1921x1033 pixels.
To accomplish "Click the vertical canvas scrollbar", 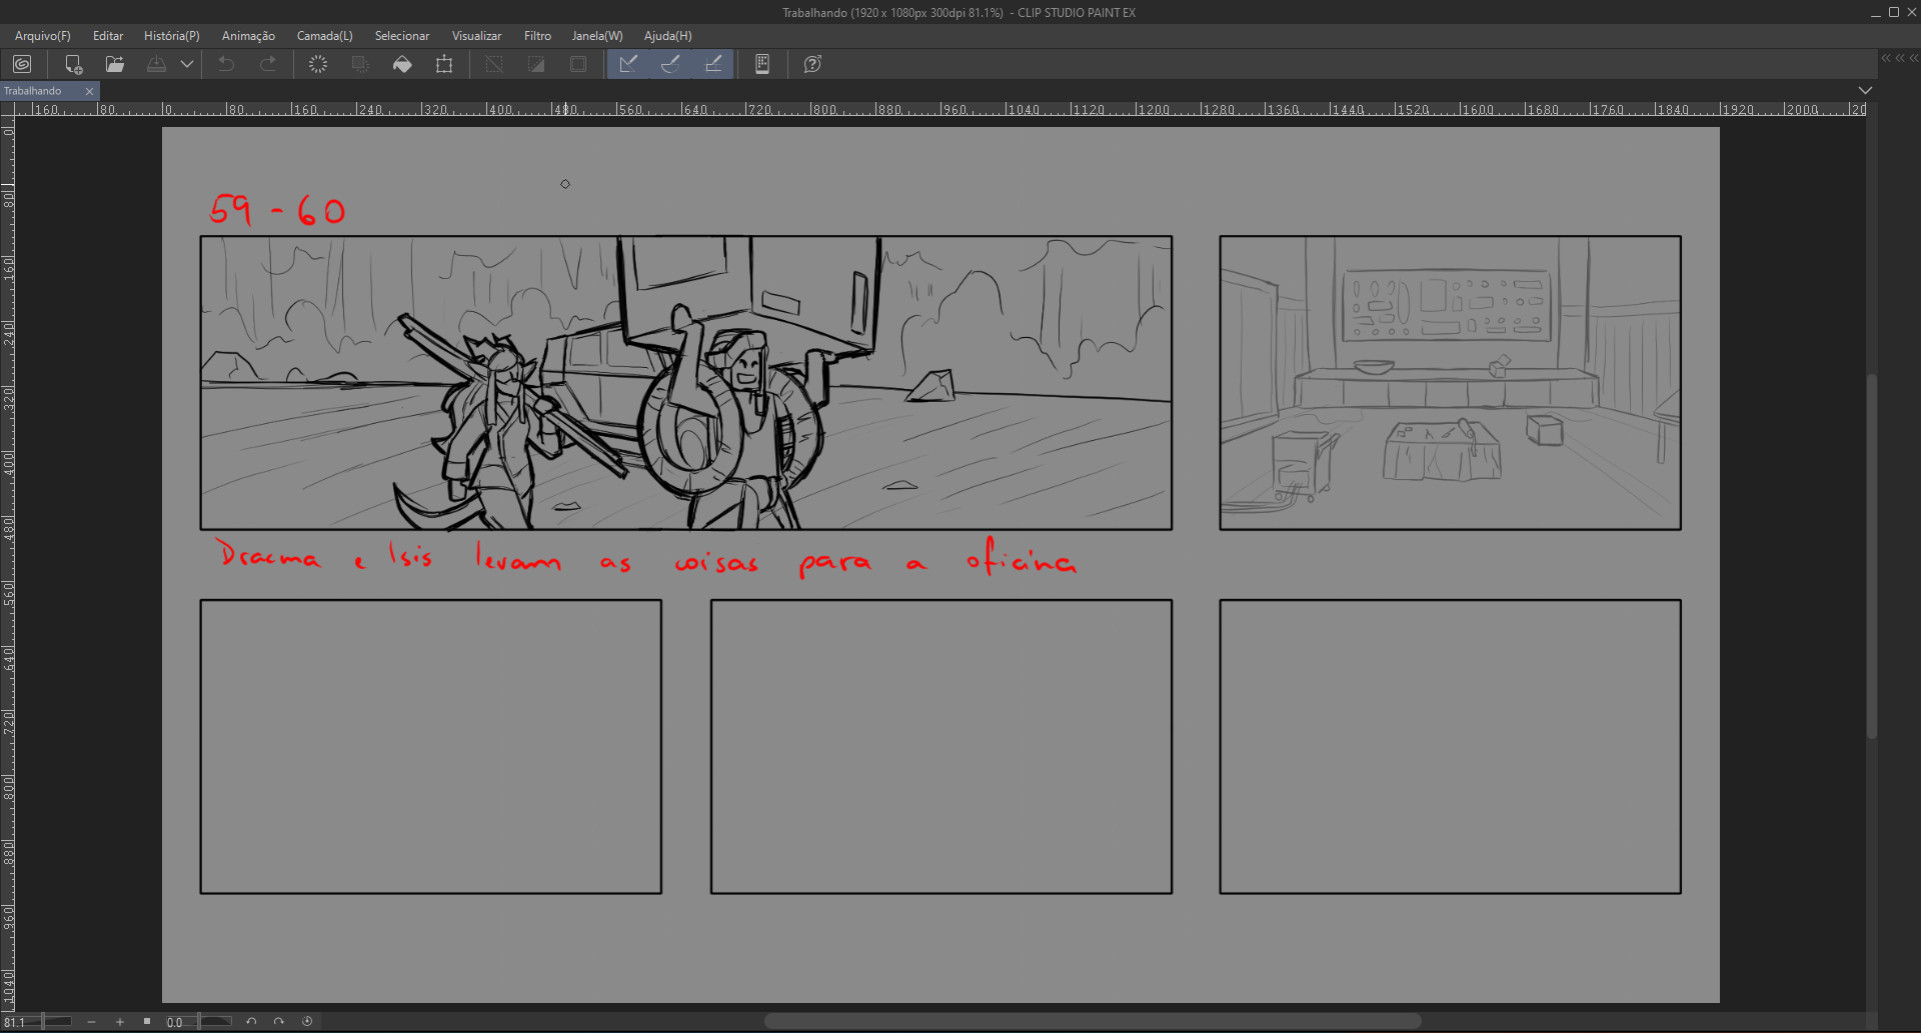I will click(x=1872, y=556).
